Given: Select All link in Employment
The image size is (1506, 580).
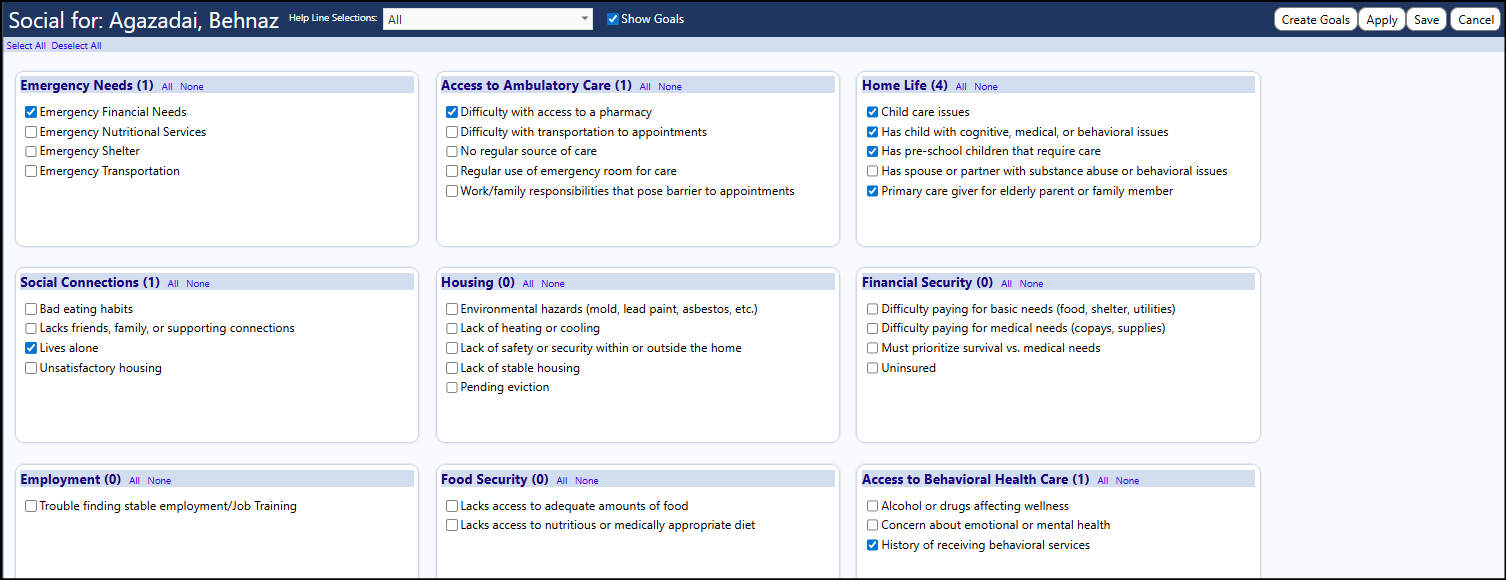Looking at the screenshot, I should coord(134,481).
